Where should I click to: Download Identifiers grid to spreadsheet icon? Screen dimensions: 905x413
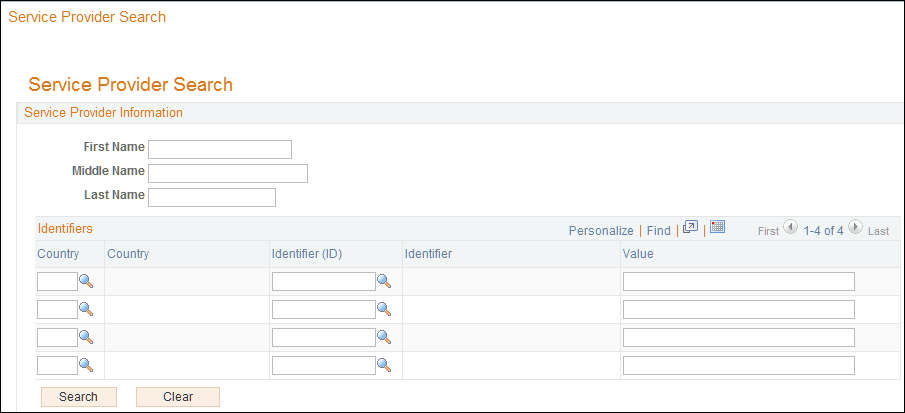point(717,227)
